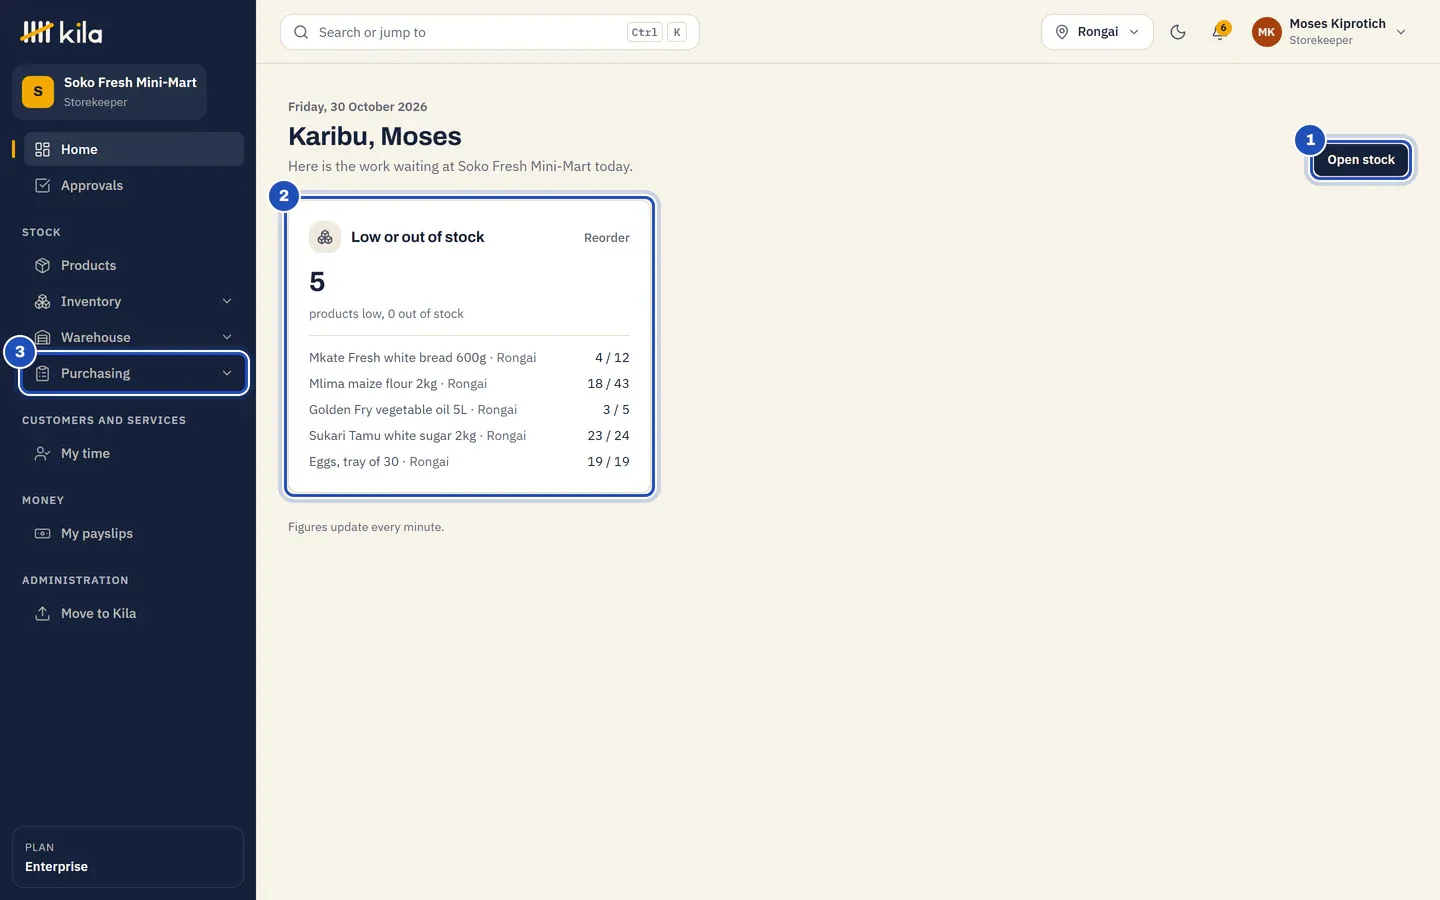
Task: Select Sukari Tamu white sugar 2kg row
Action: [x=469, y=435]
